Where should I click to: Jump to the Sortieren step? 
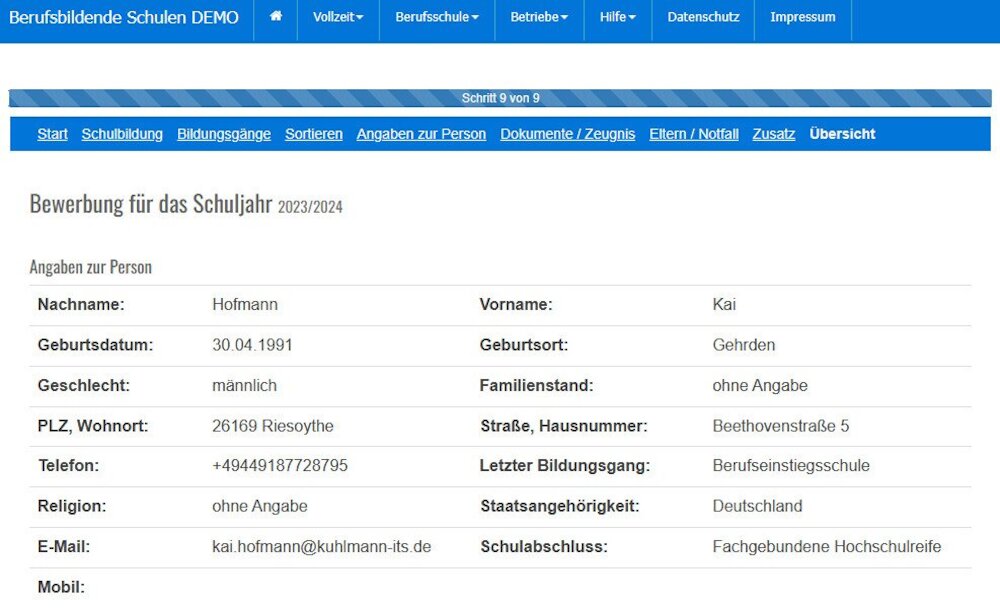pos(314,134)
